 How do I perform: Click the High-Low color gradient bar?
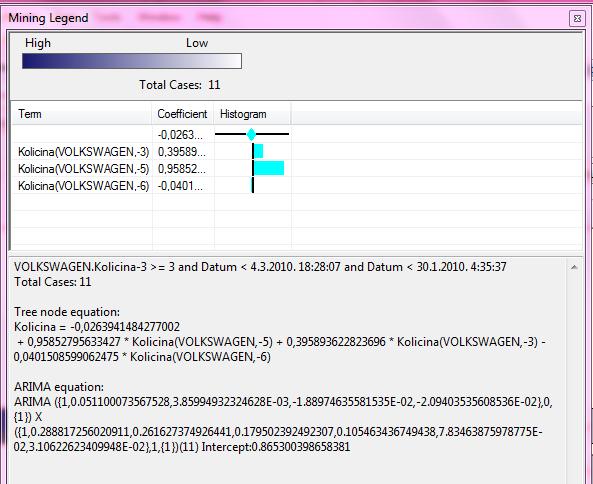(132, 61)
